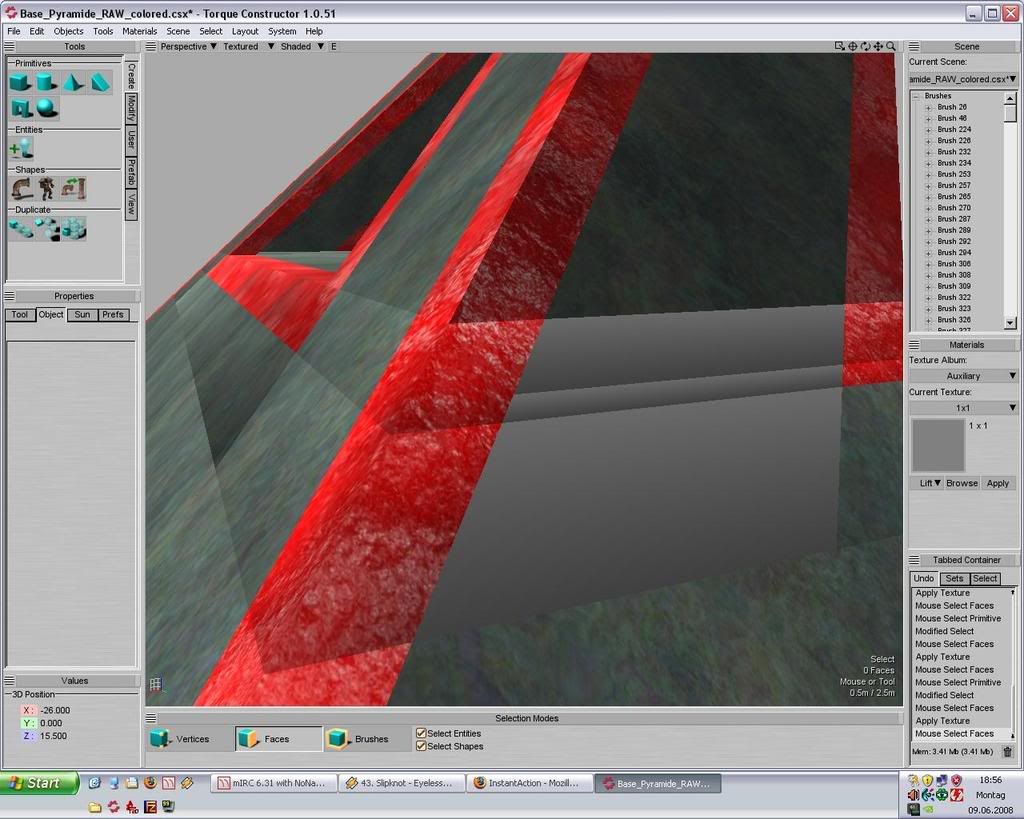Image resolution: width=1024 pixels, height=819 pixels.
Task: Open the Texture Album Auxiliary dropdown
Action: pos(964,376)
